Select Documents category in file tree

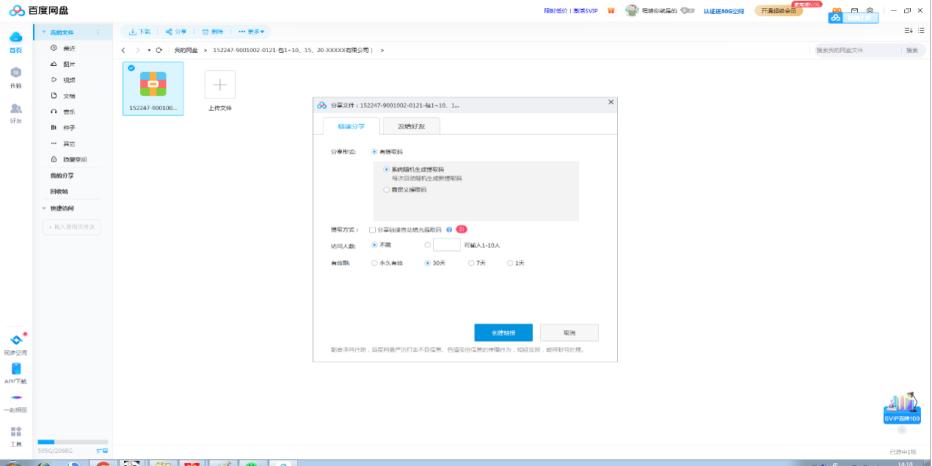tap(64, 96)
